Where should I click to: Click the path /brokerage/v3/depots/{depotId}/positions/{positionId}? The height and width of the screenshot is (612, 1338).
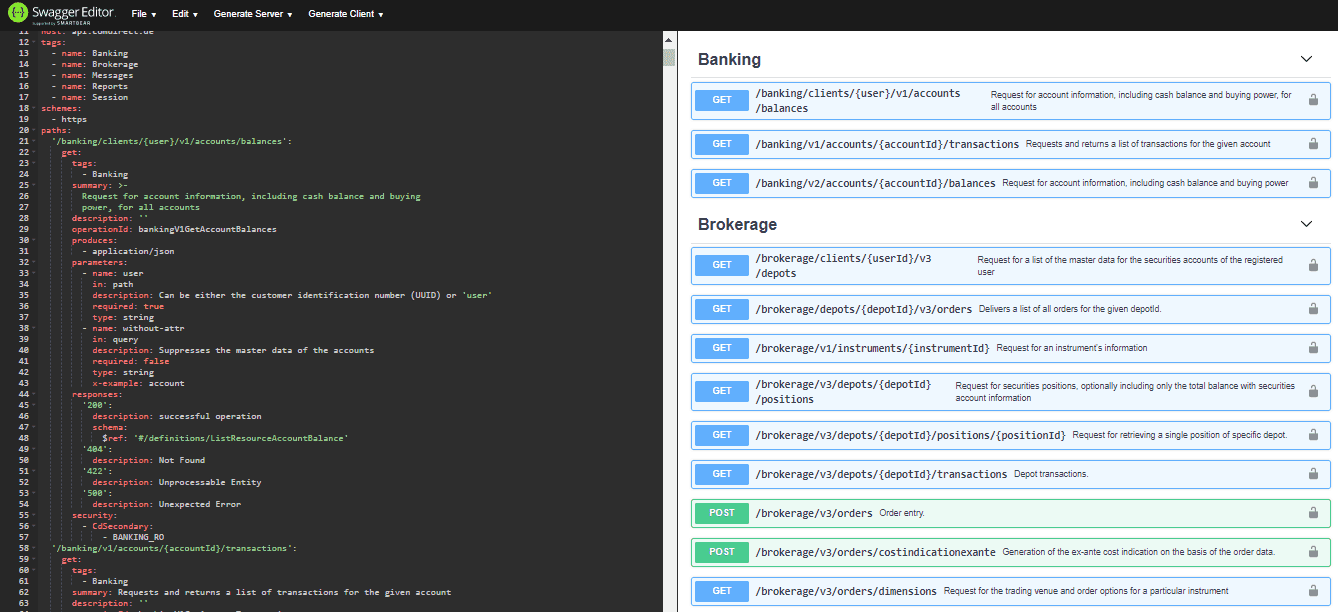(911, 435)
